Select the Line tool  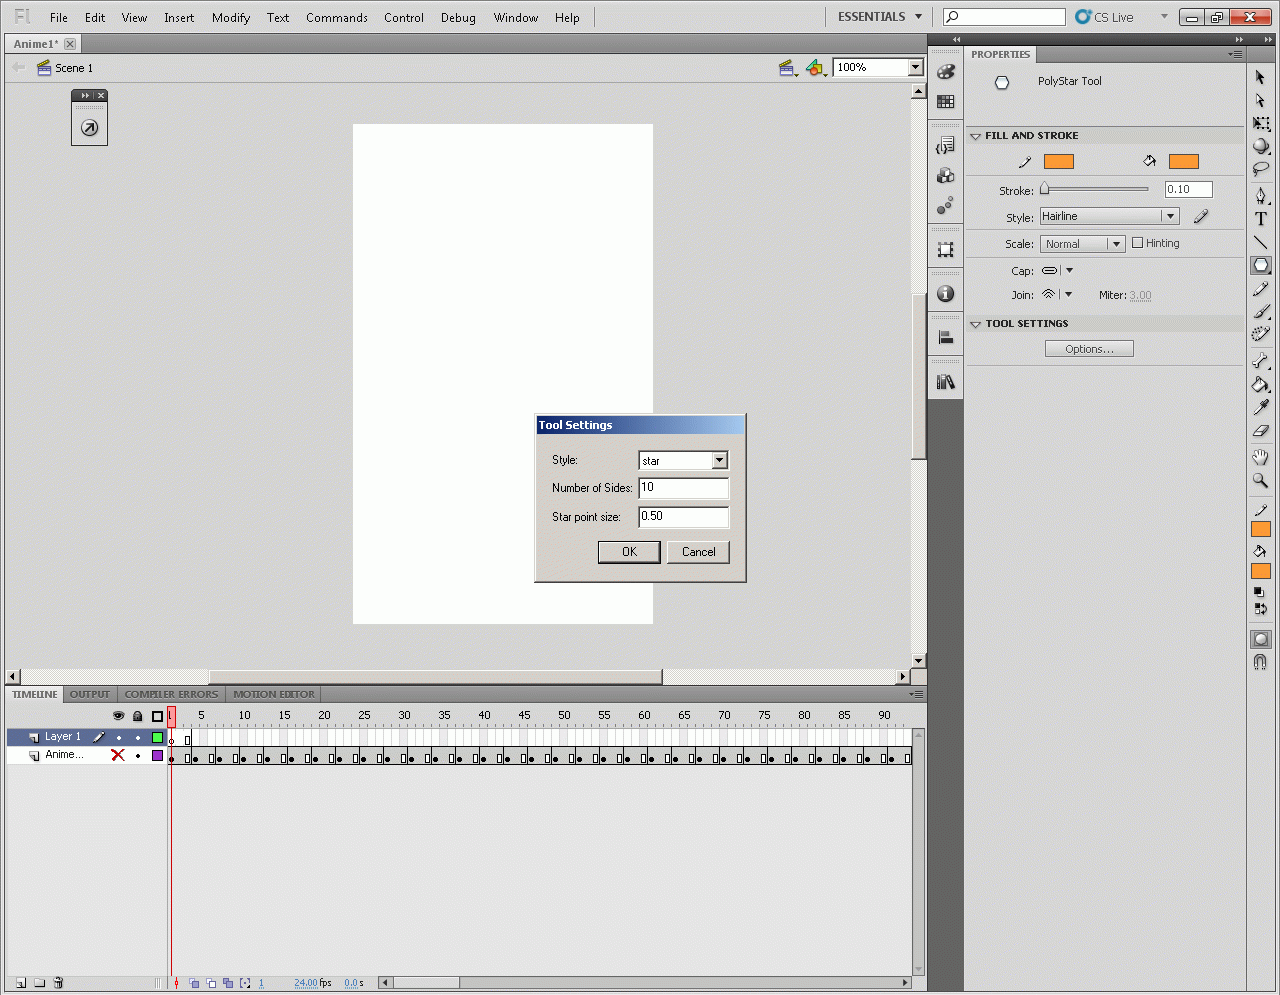[x=1260, y=242]
